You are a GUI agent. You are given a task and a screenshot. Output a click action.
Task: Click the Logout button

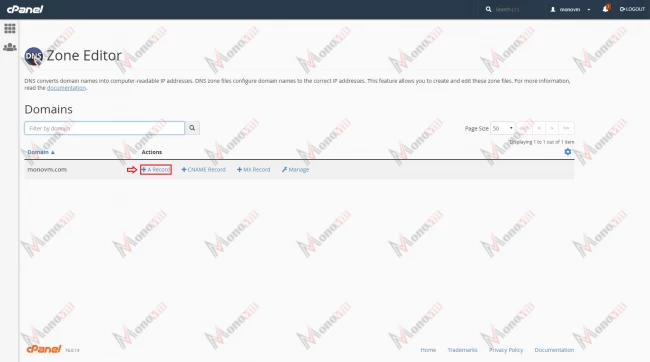coord(632,9)
